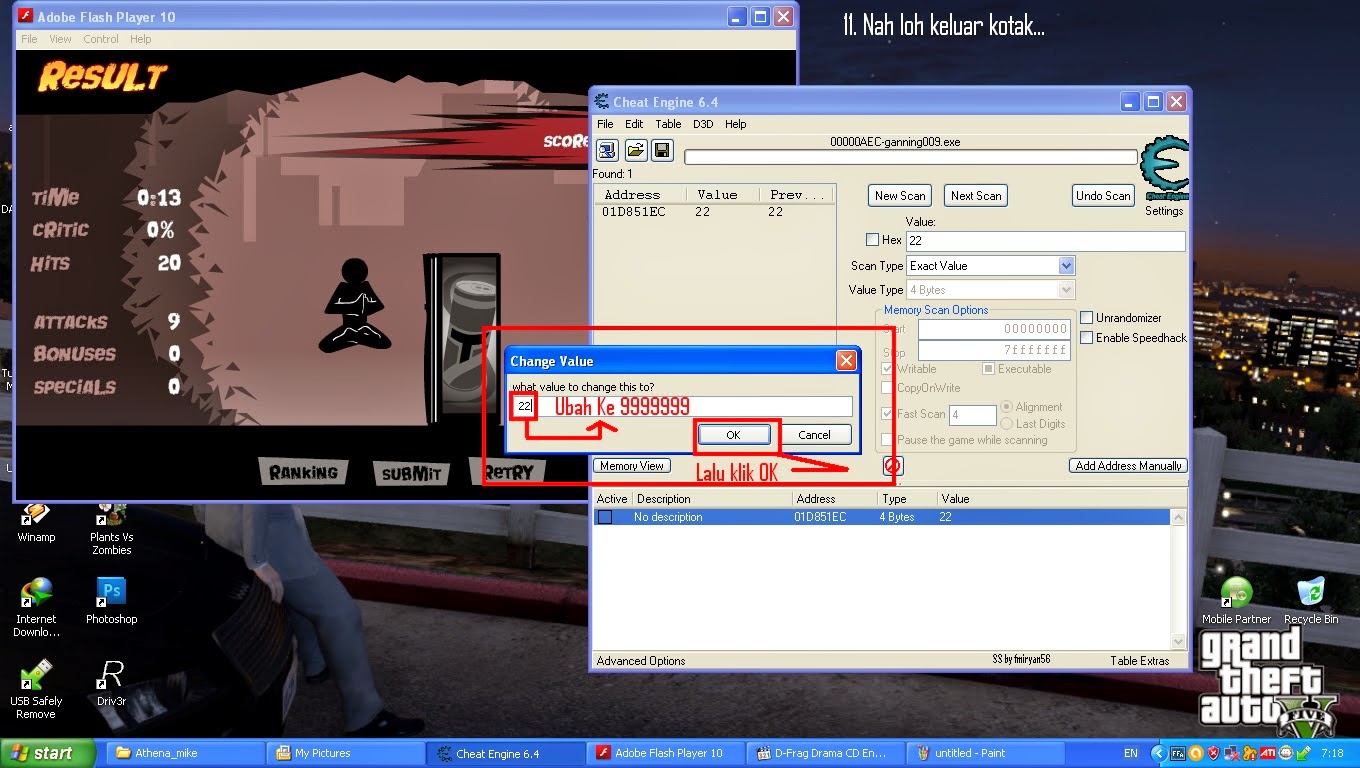Click the New Scan button
Image resolution: width=1360 pixels, height=768 pixels.
(x=900, y=196)
